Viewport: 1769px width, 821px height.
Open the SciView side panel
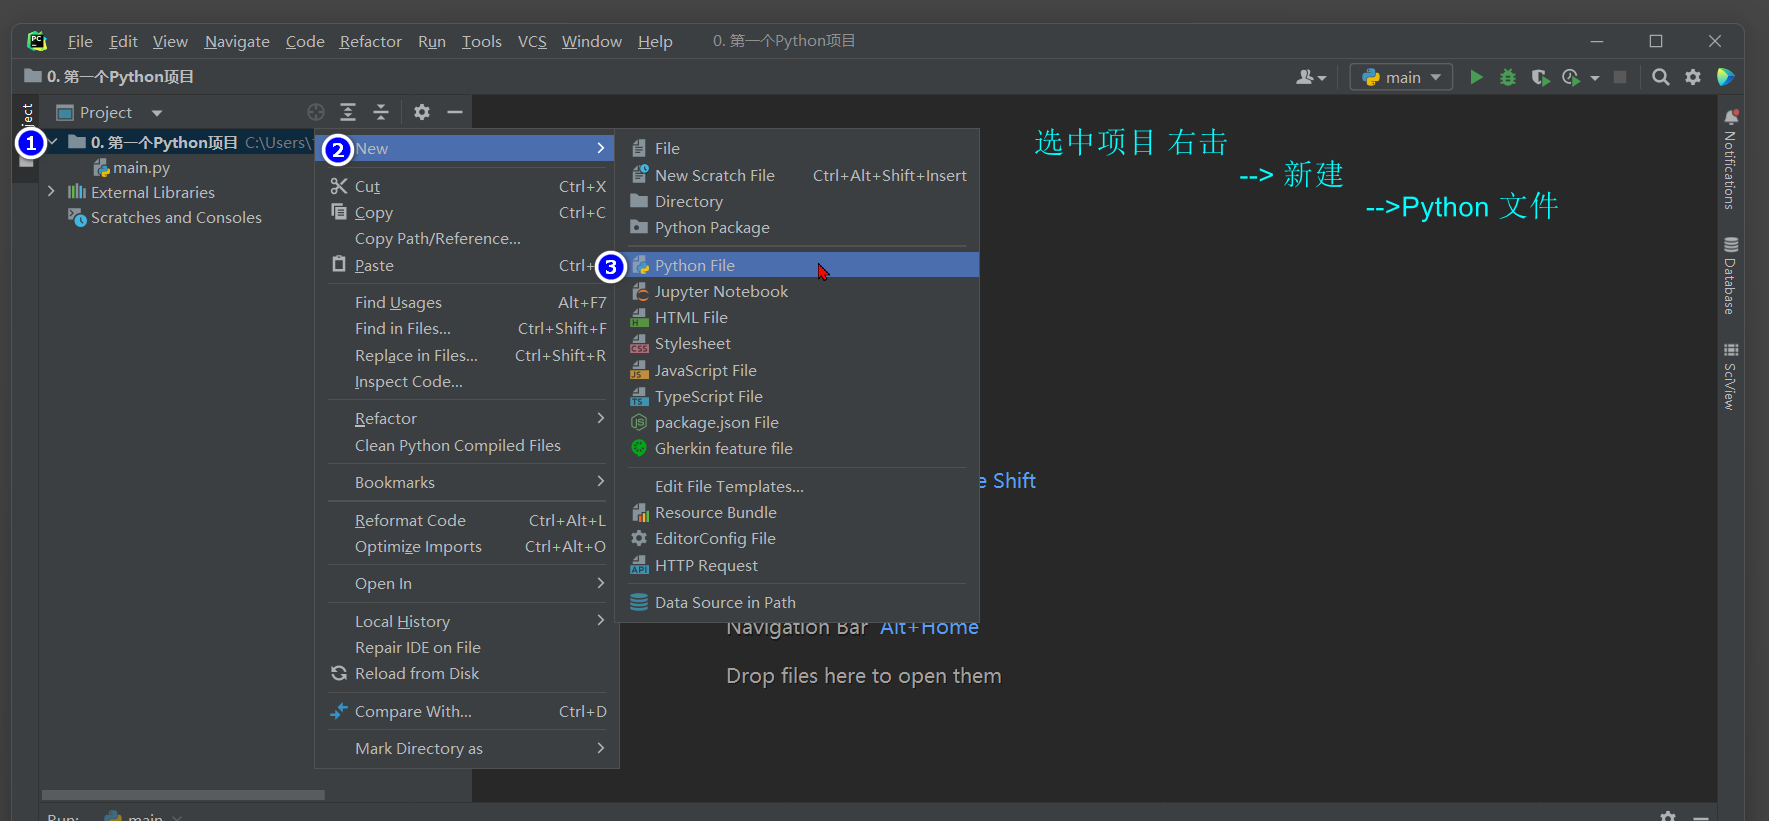click(x=1731, y=377)
